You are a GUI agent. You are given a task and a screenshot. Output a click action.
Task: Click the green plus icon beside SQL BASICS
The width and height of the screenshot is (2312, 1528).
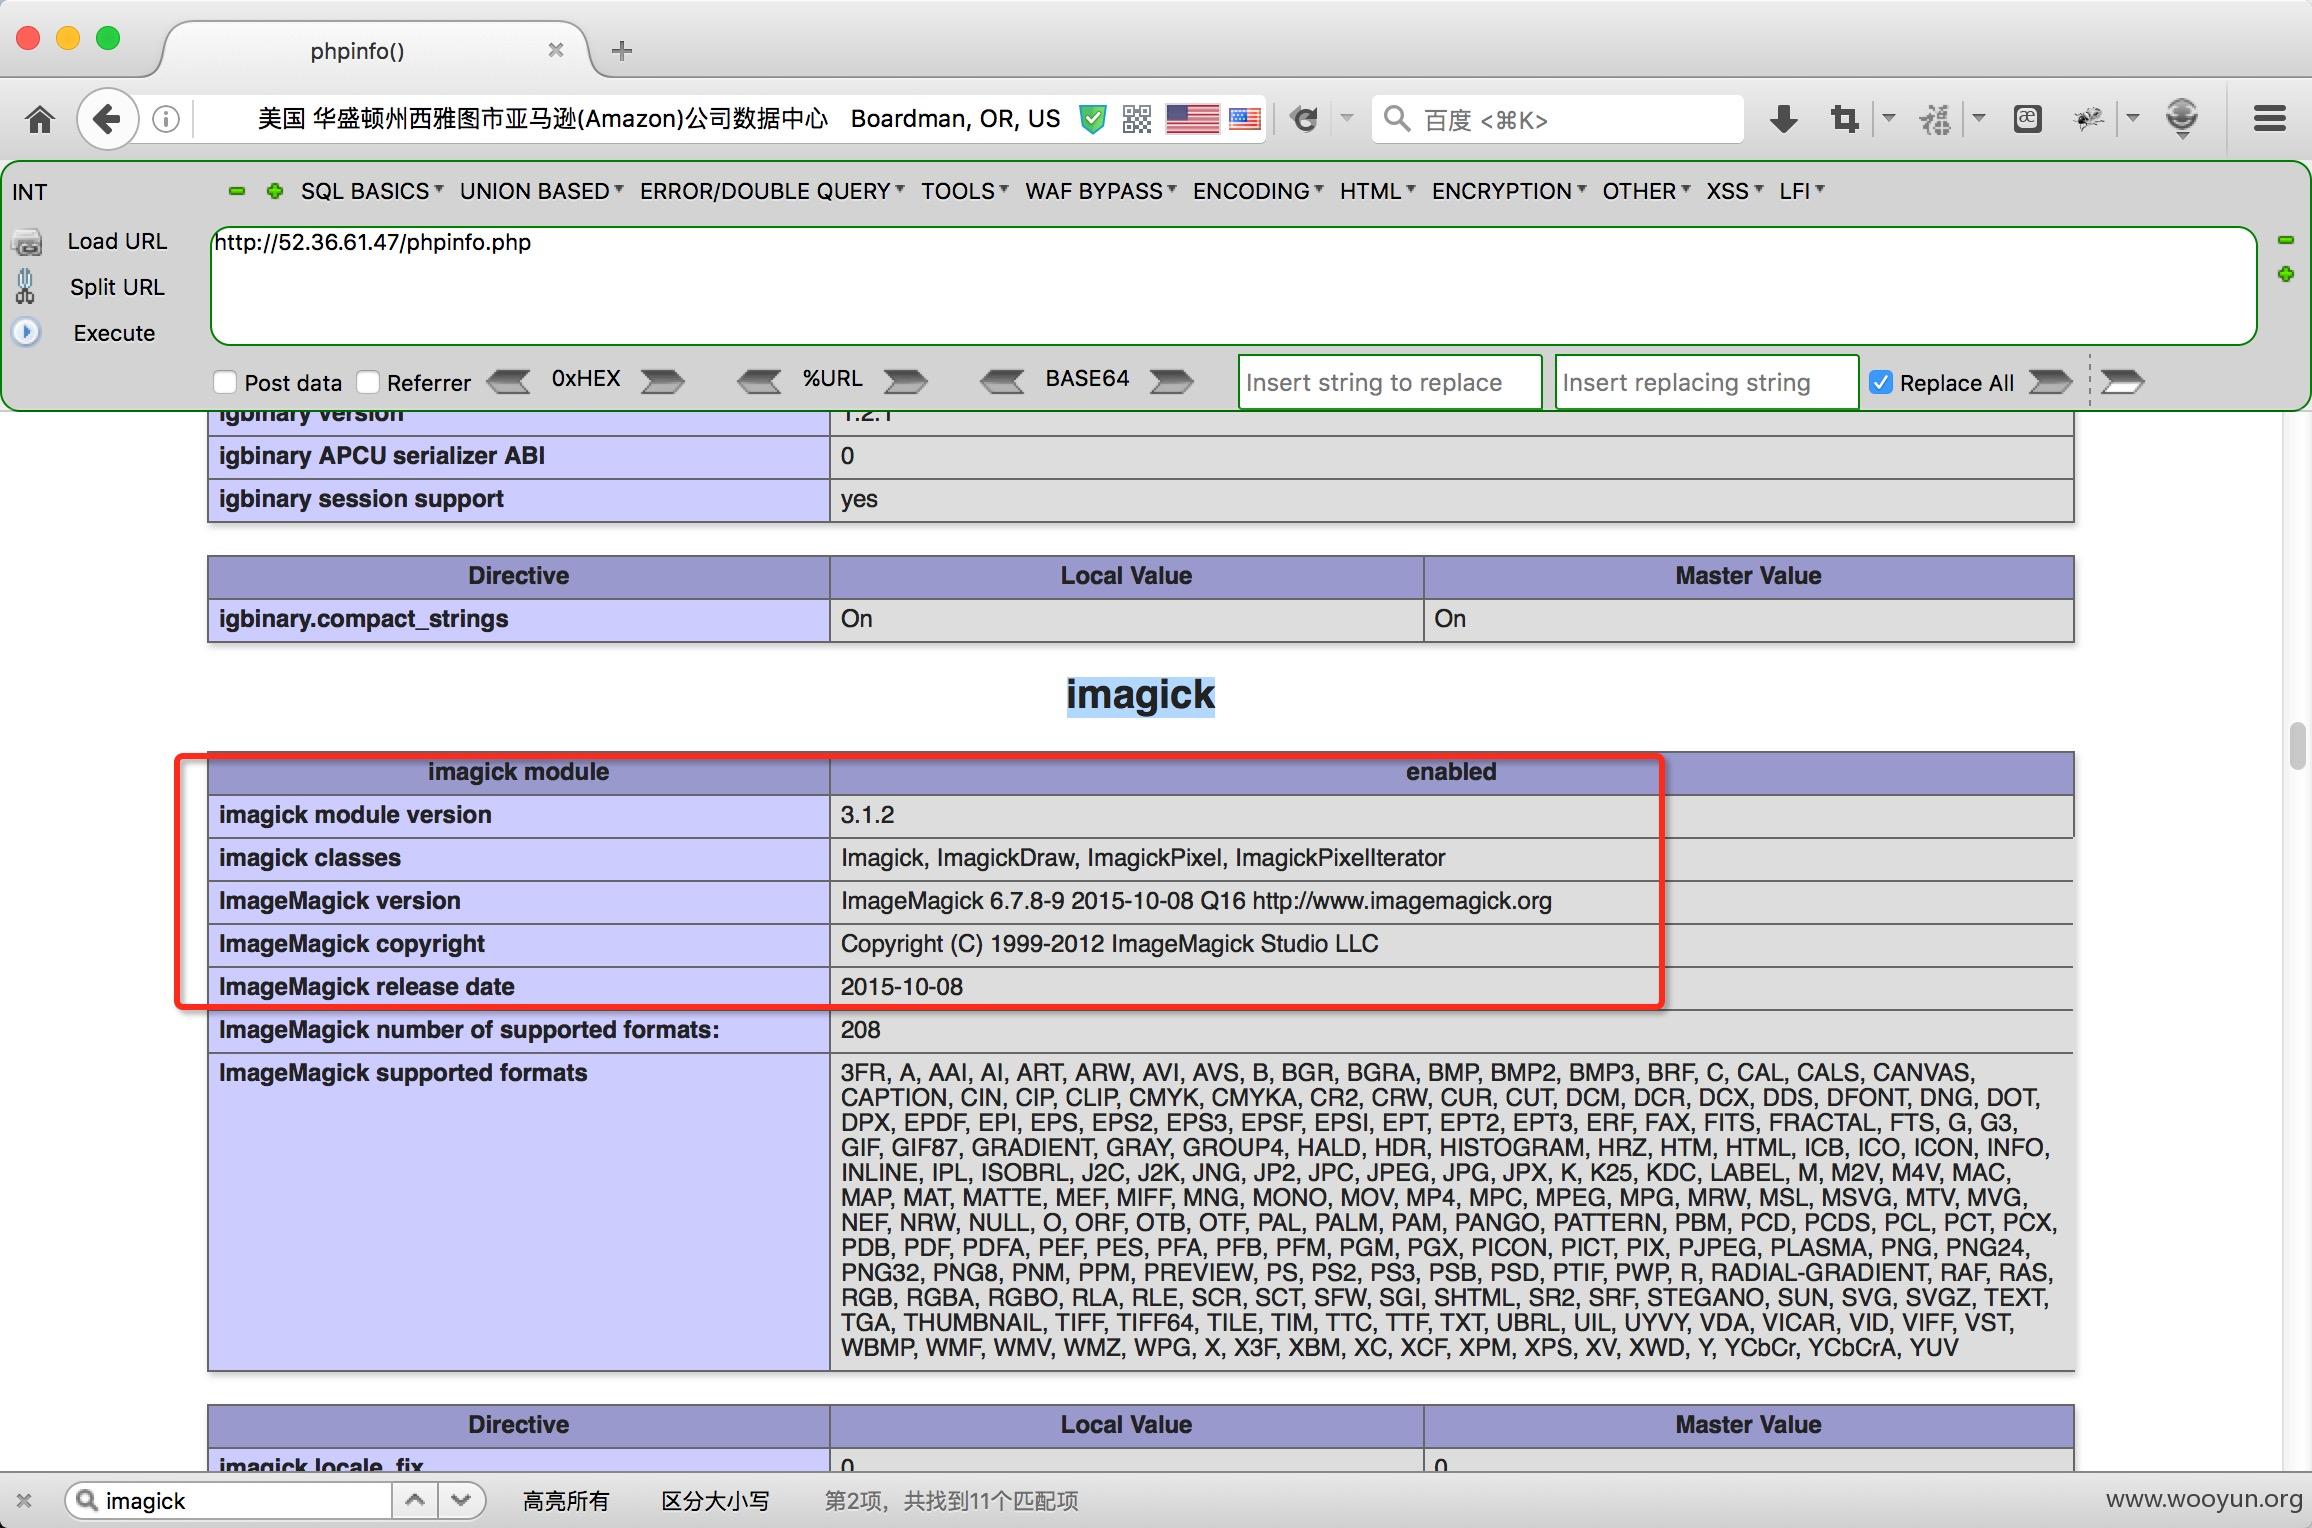point(275,191)
